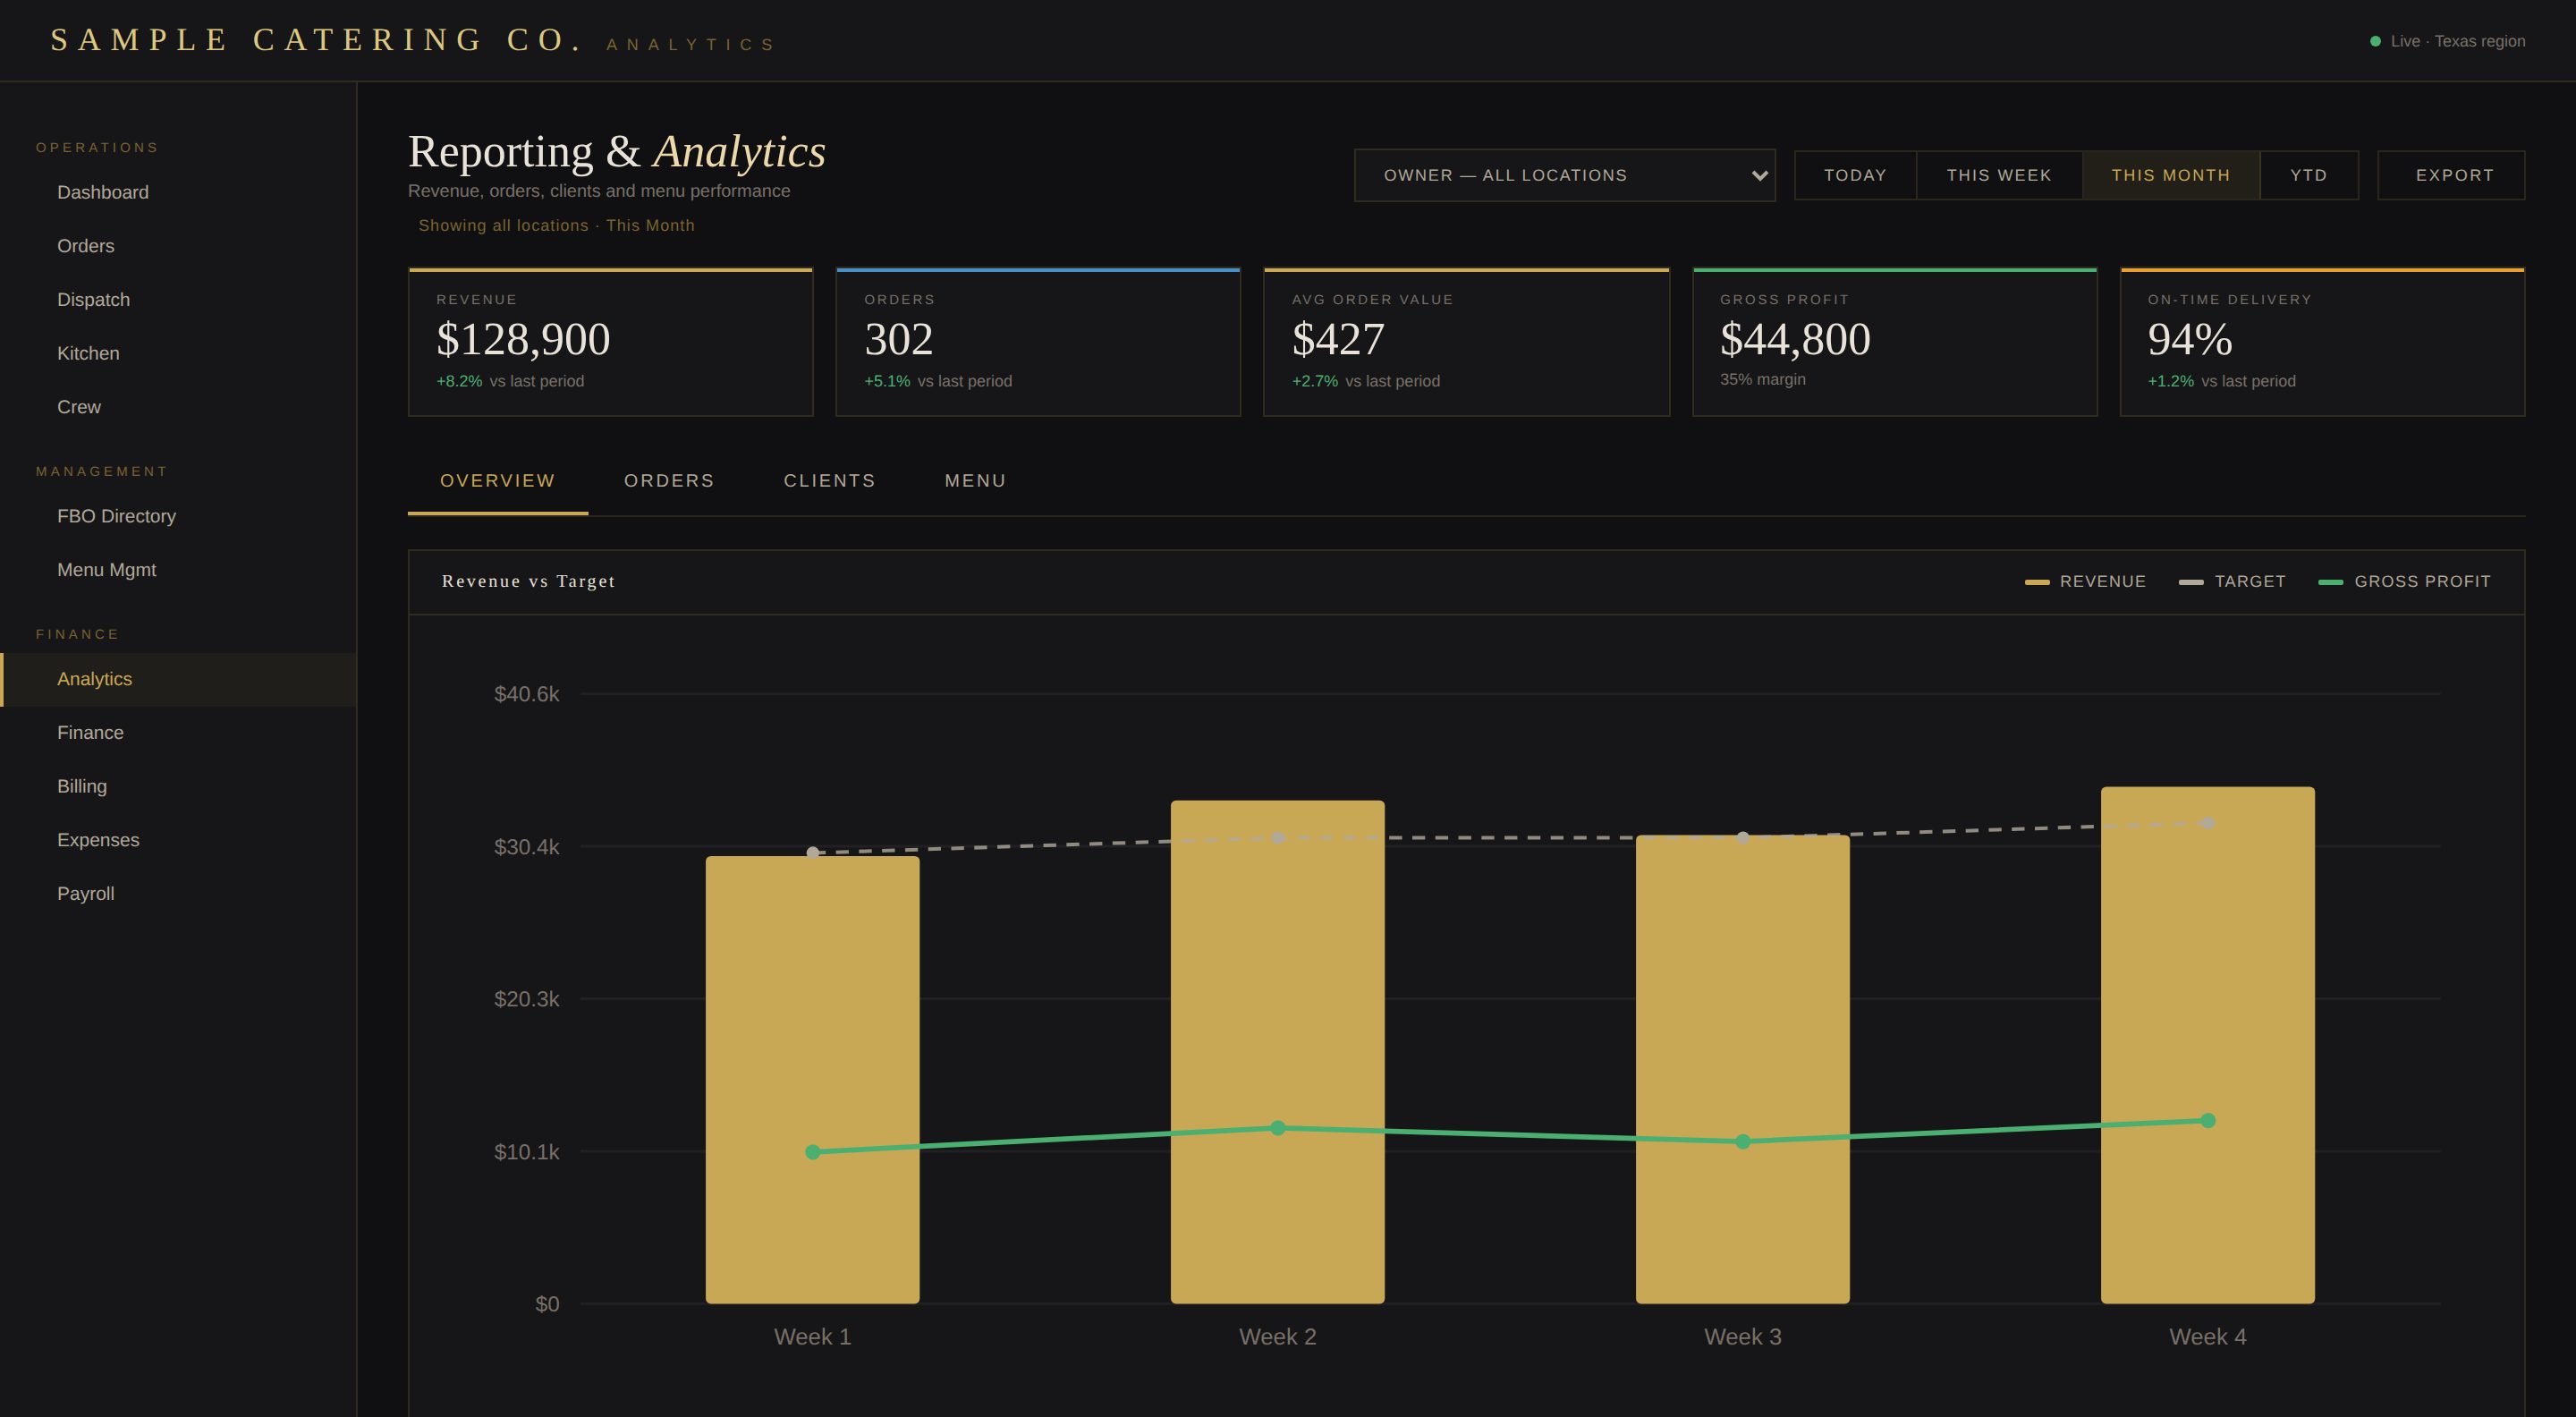
Task: Toggle Gross Profit series in legend
Action: (2404, 581)
